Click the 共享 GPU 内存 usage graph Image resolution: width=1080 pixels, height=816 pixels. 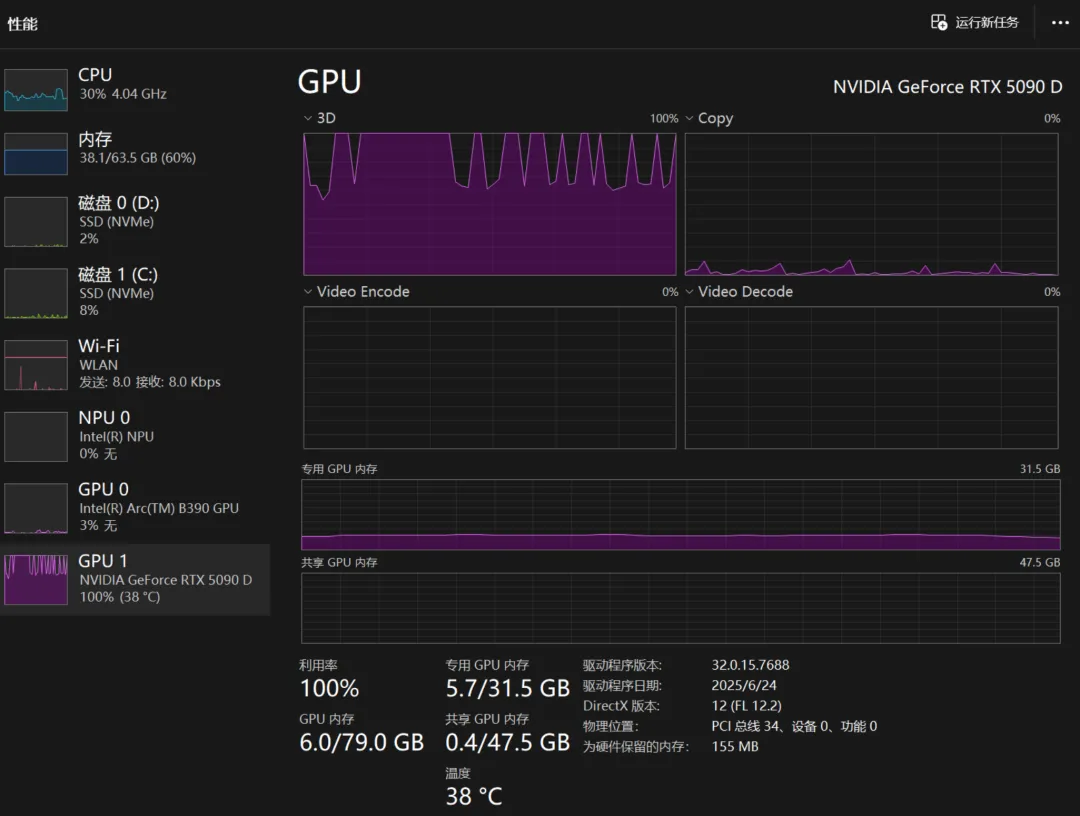pyautogui.click(x=681, y=608)
